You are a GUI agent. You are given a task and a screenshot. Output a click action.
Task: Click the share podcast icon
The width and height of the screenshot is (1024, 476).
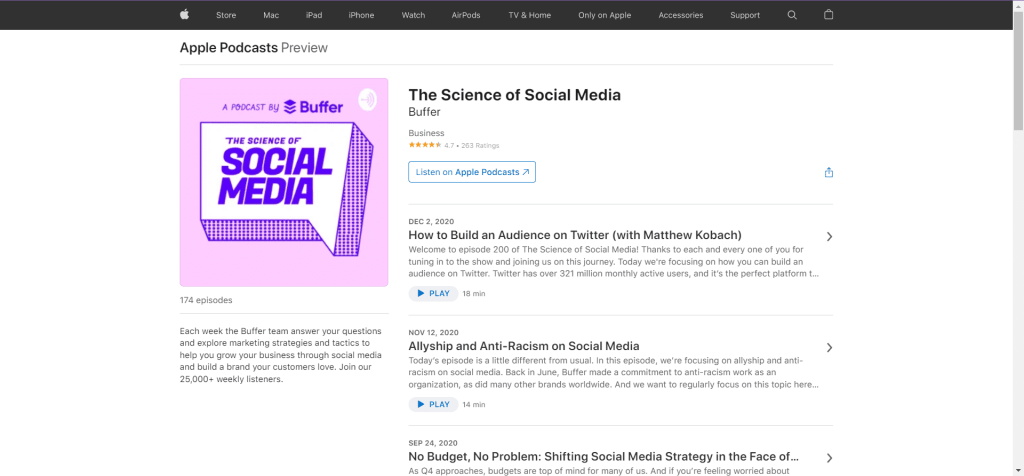[x=828, y=172]
